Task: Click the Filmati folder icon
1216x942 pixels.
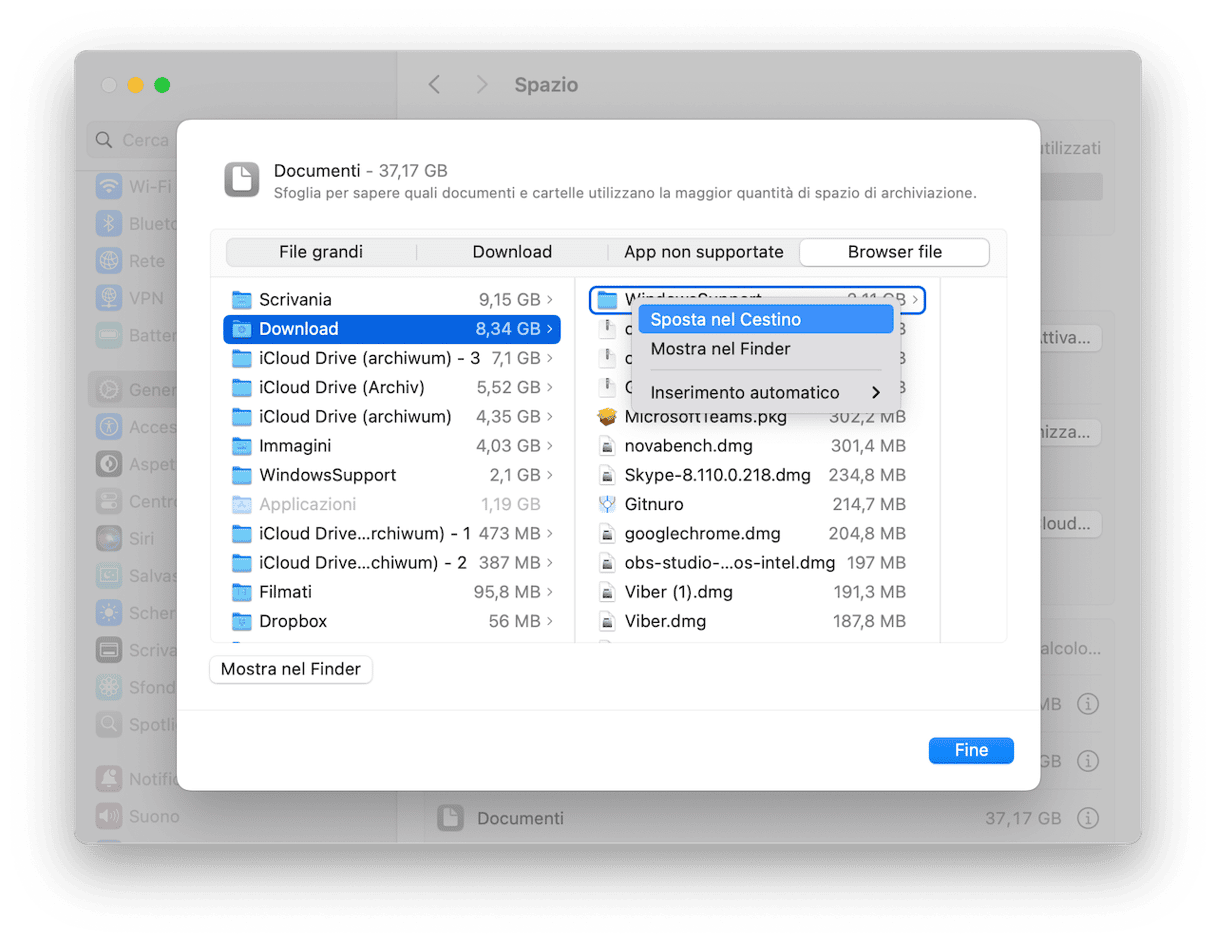Action: pyautogui.click(x=241, y=592)
